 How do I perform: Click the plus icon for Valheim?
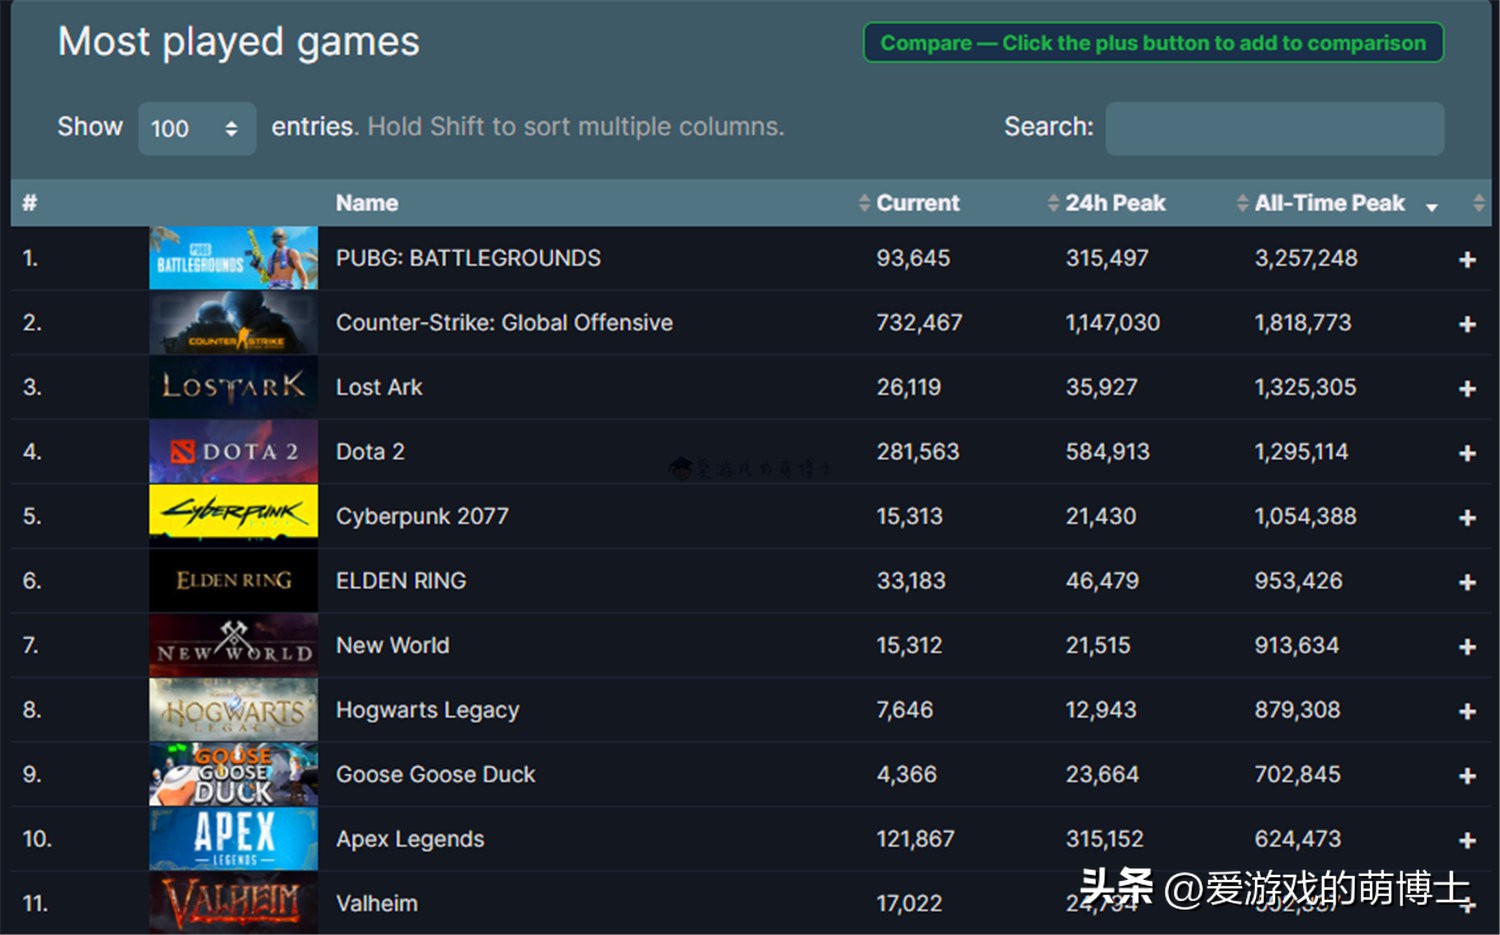coord(1467,903)
